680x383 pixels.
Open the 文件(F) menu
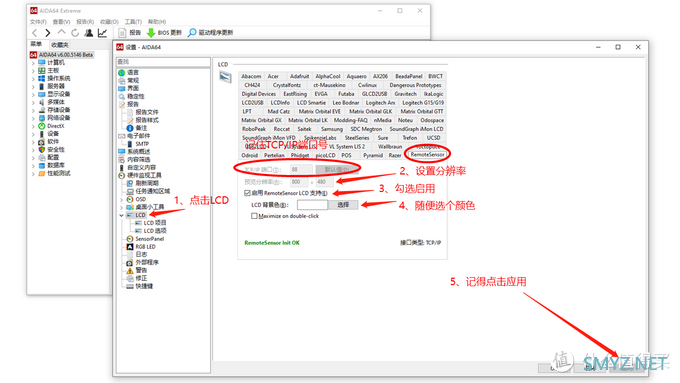point(38,21)
